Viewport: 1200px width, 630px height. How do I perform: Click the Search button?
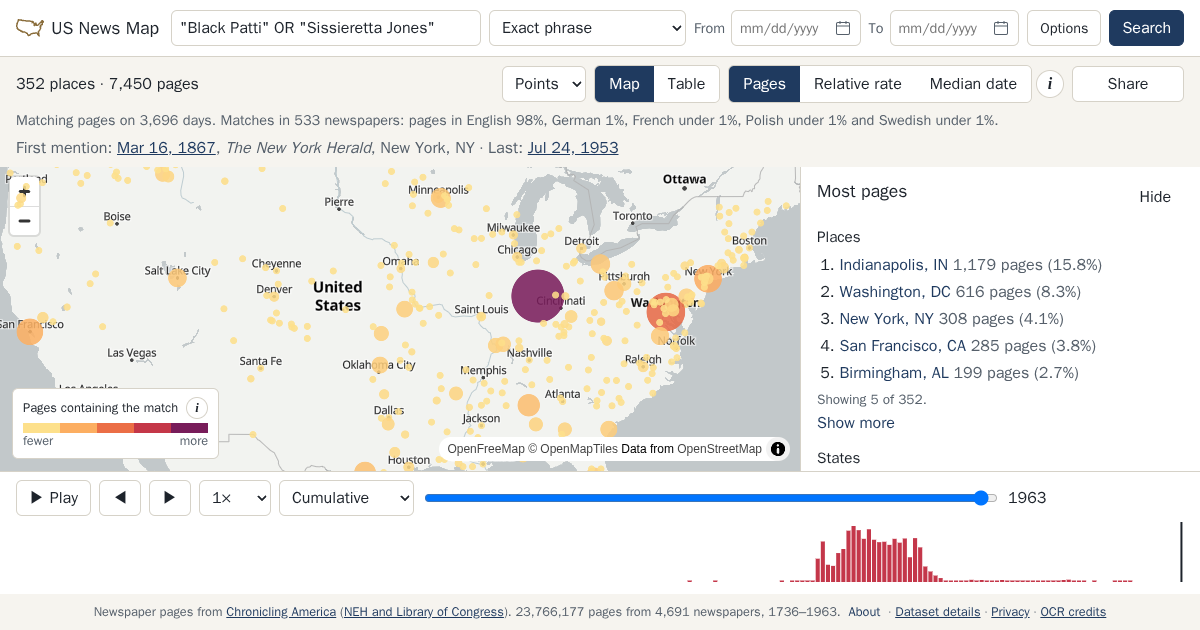[x=1146, y=28]
